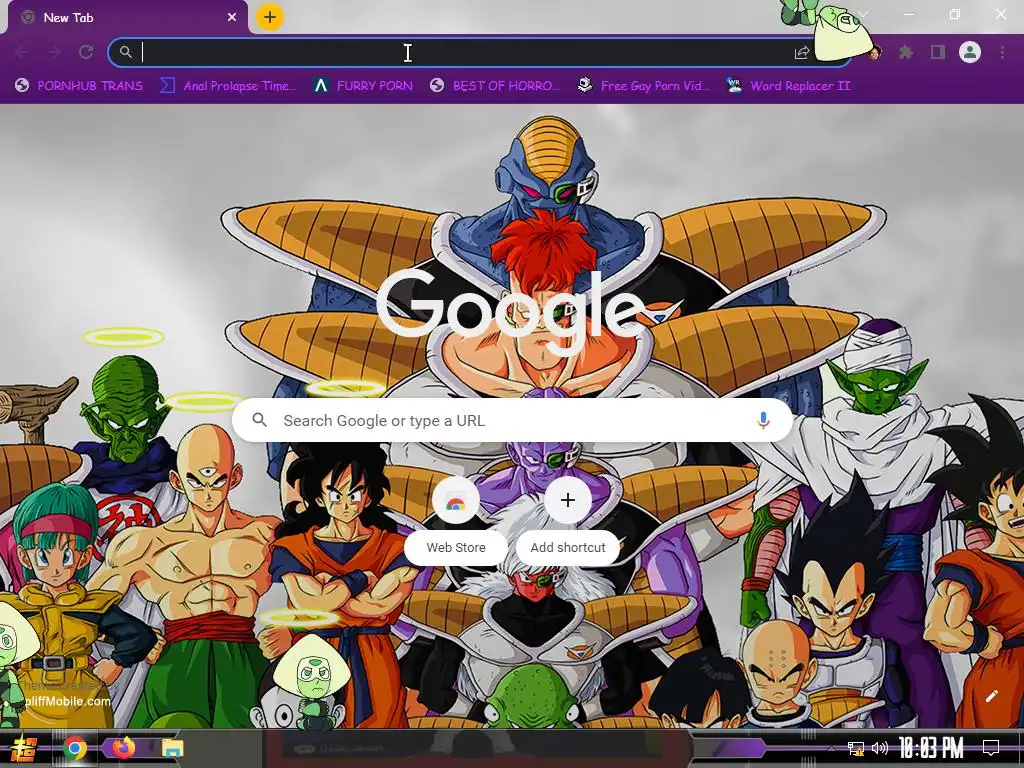Open the Start menu on taskbar
The image size is (1024, 768).
[24, 748]
